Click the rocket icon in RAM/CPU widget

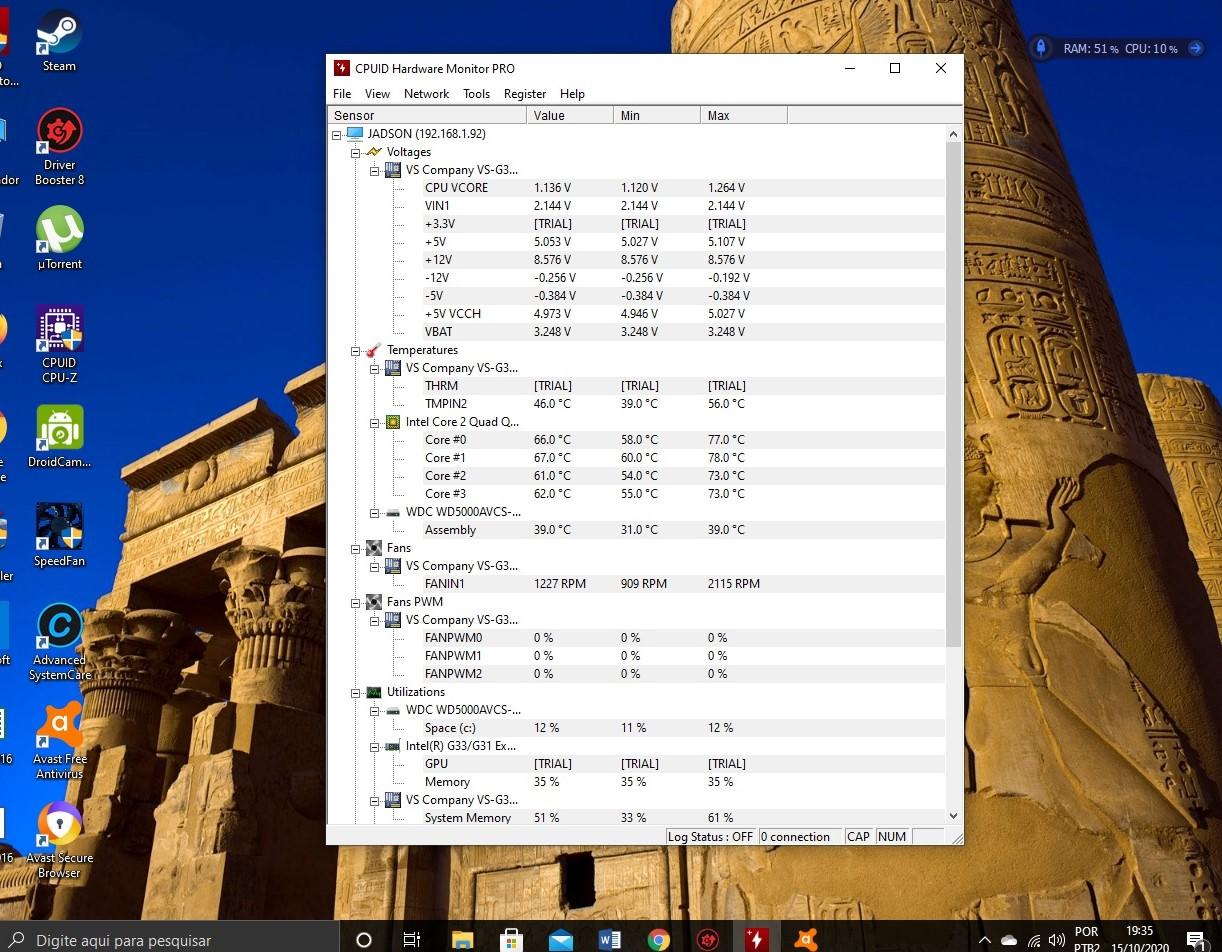coord(1041,48)
